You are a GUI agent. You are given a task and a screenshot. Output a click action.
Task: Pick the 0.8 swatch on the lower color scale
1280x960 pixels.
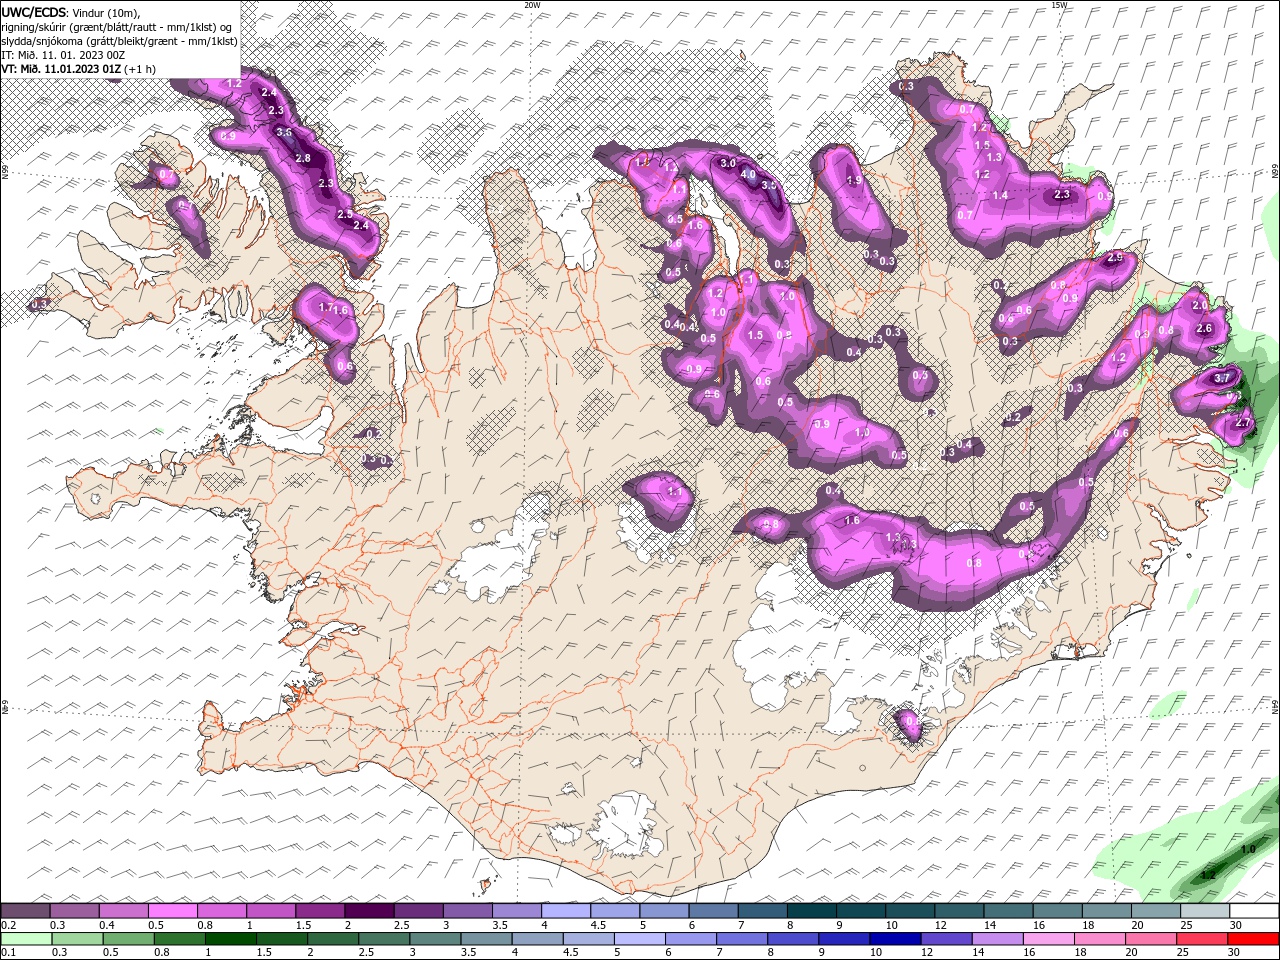click(x=179, y=939)
